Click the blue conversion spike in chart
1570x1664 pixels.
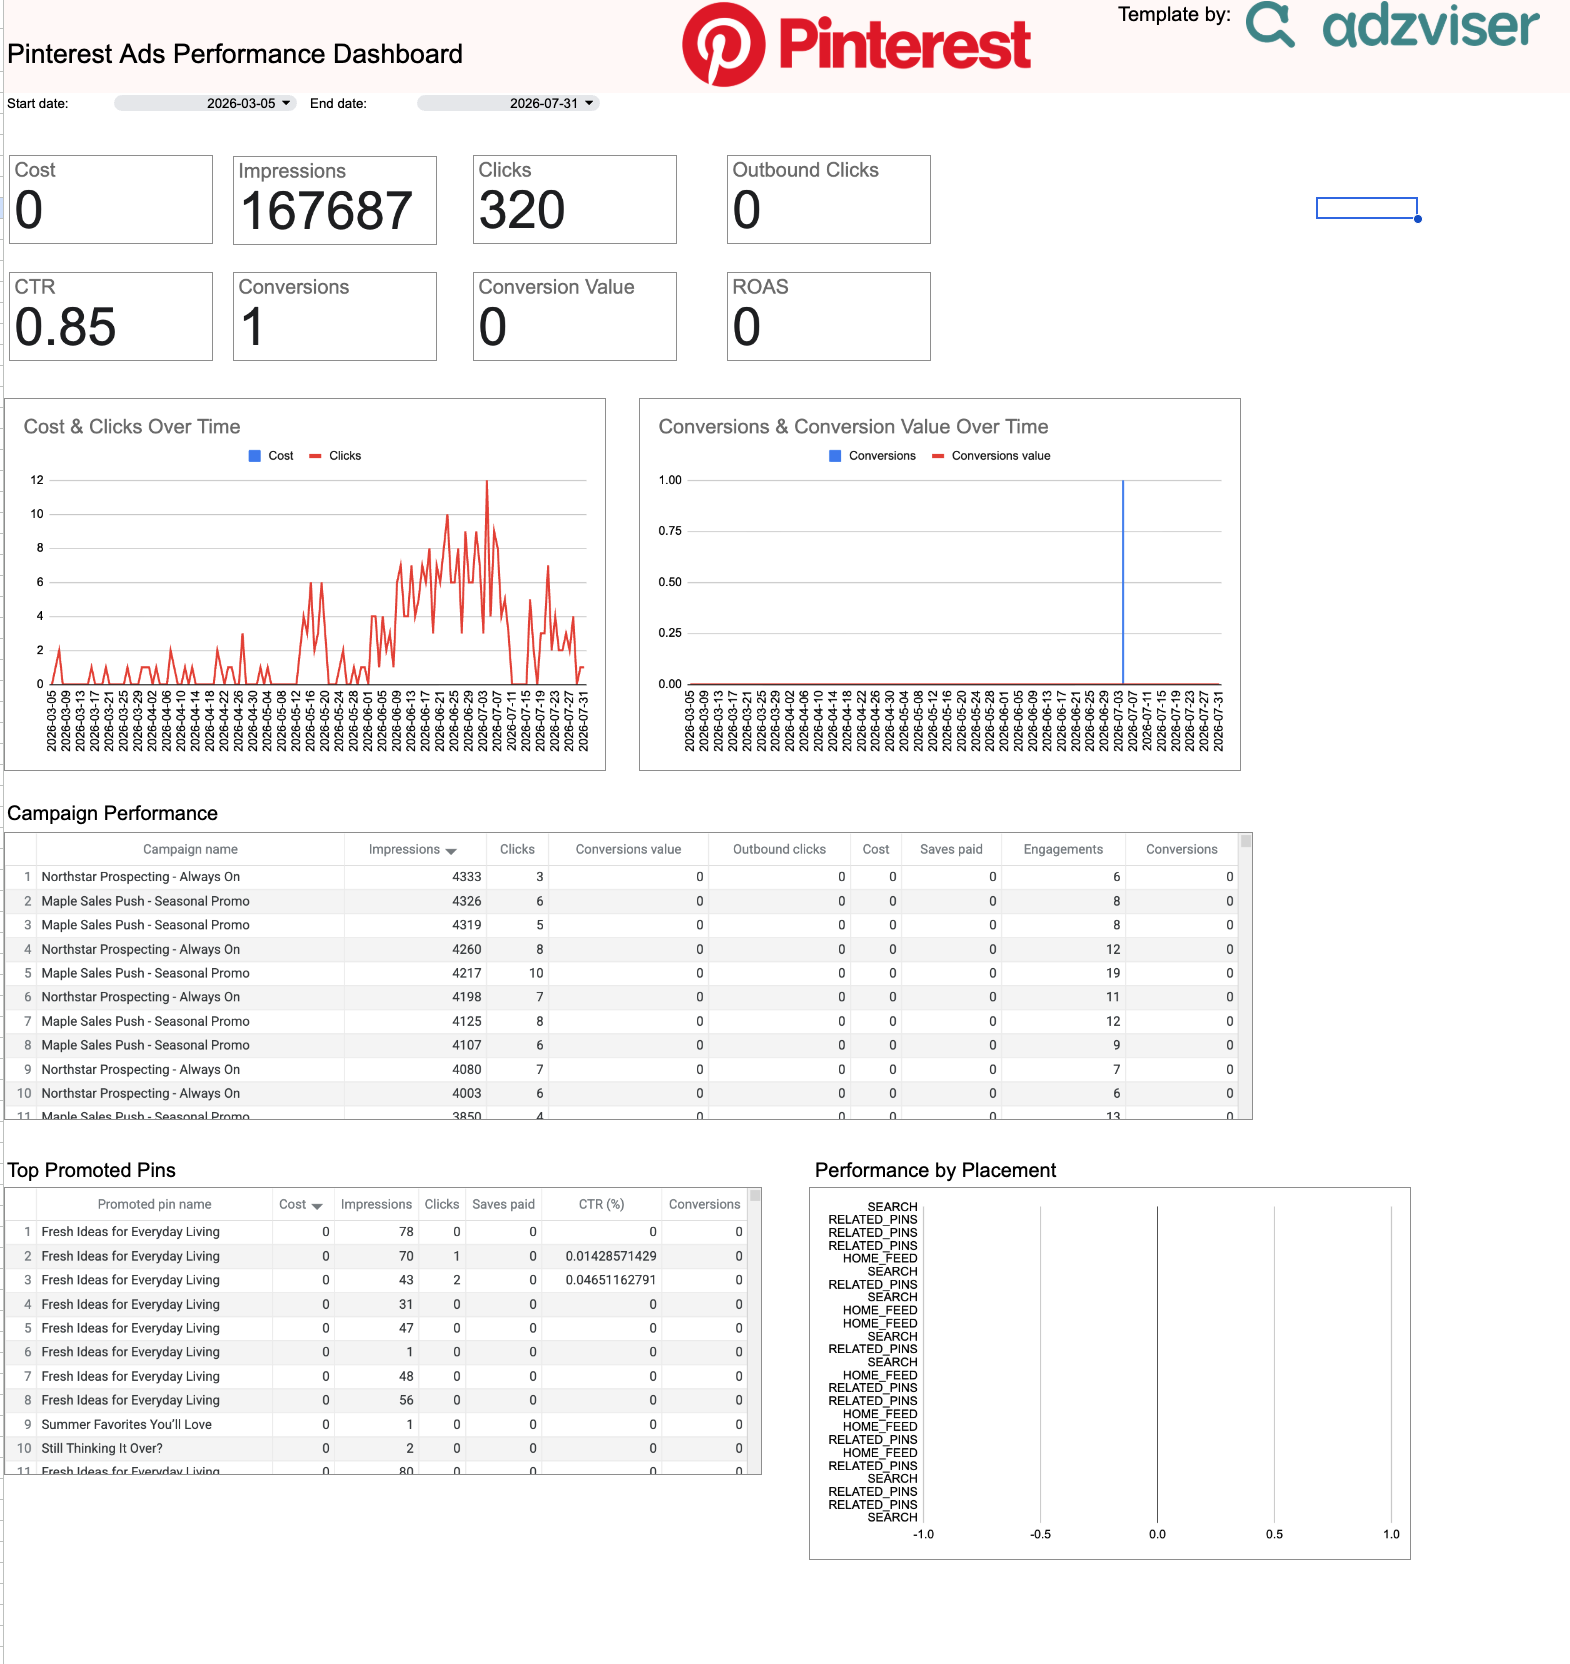point(1123,582)
